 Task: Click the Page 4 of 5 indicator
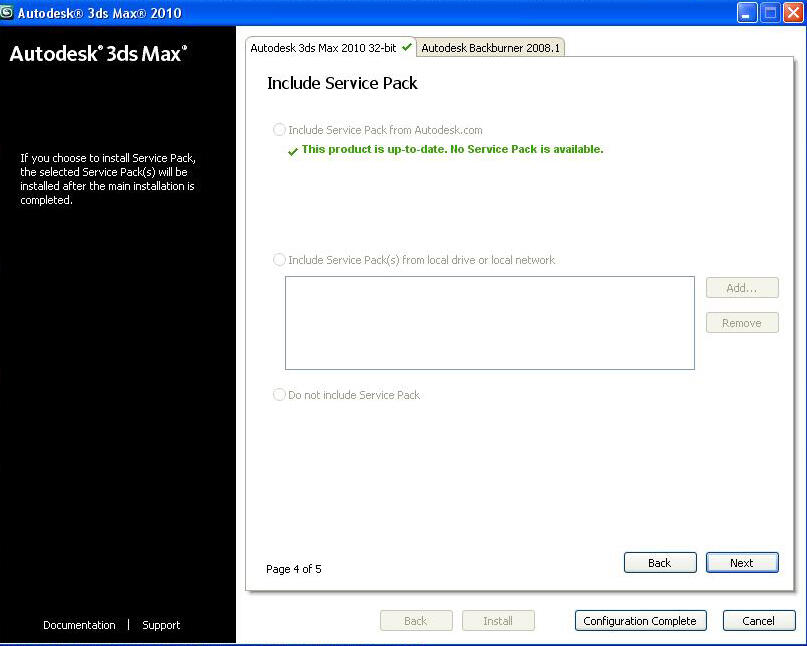point(294,569)
